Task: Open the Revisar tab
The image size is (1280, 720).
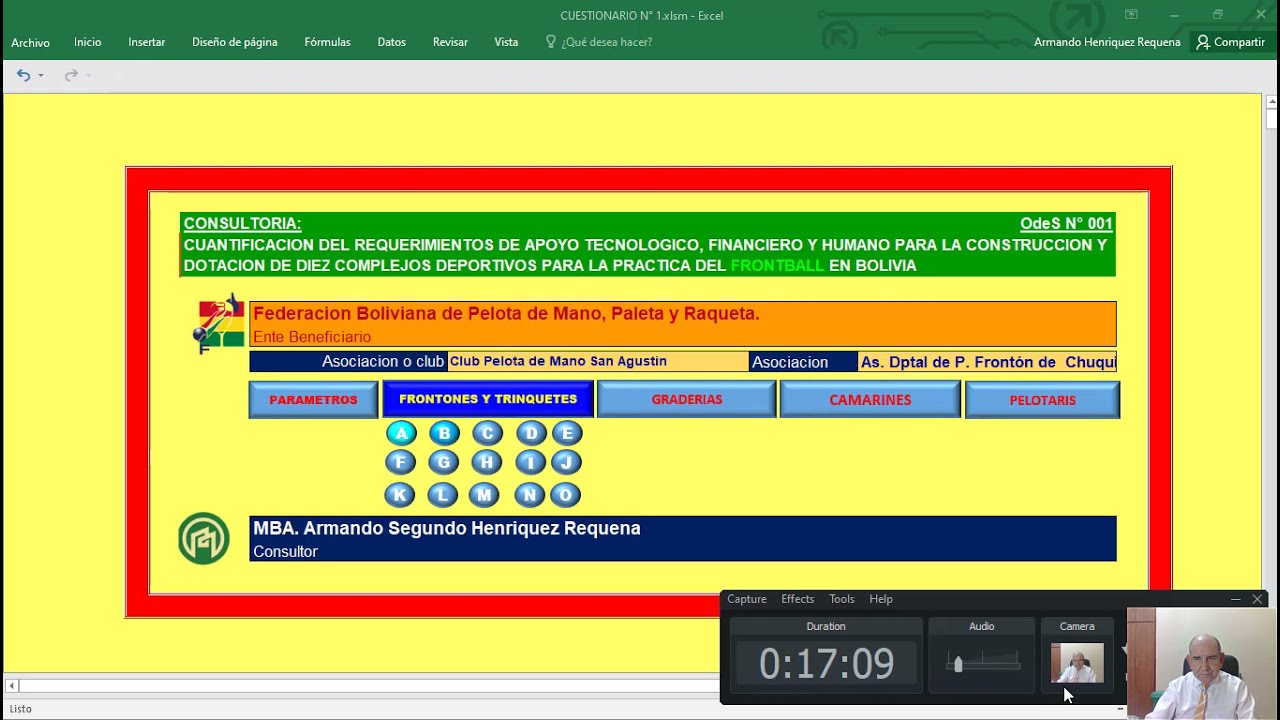Action: tap(450, 42)
